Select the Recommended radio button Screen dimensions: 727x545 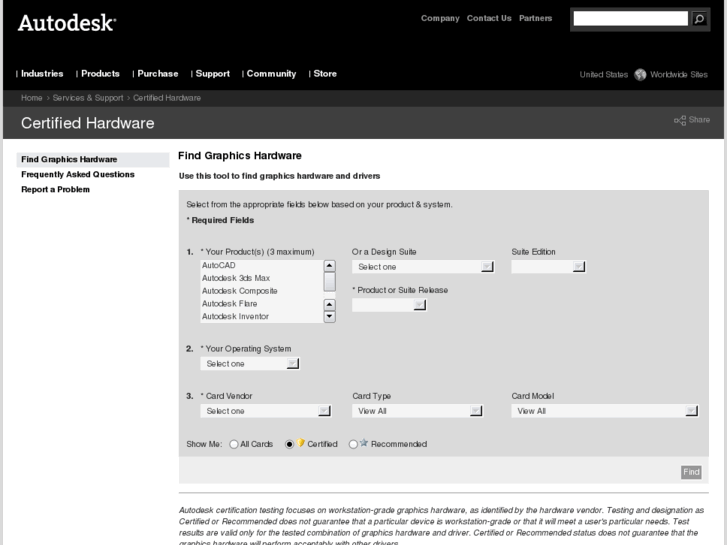pos(353,444)
